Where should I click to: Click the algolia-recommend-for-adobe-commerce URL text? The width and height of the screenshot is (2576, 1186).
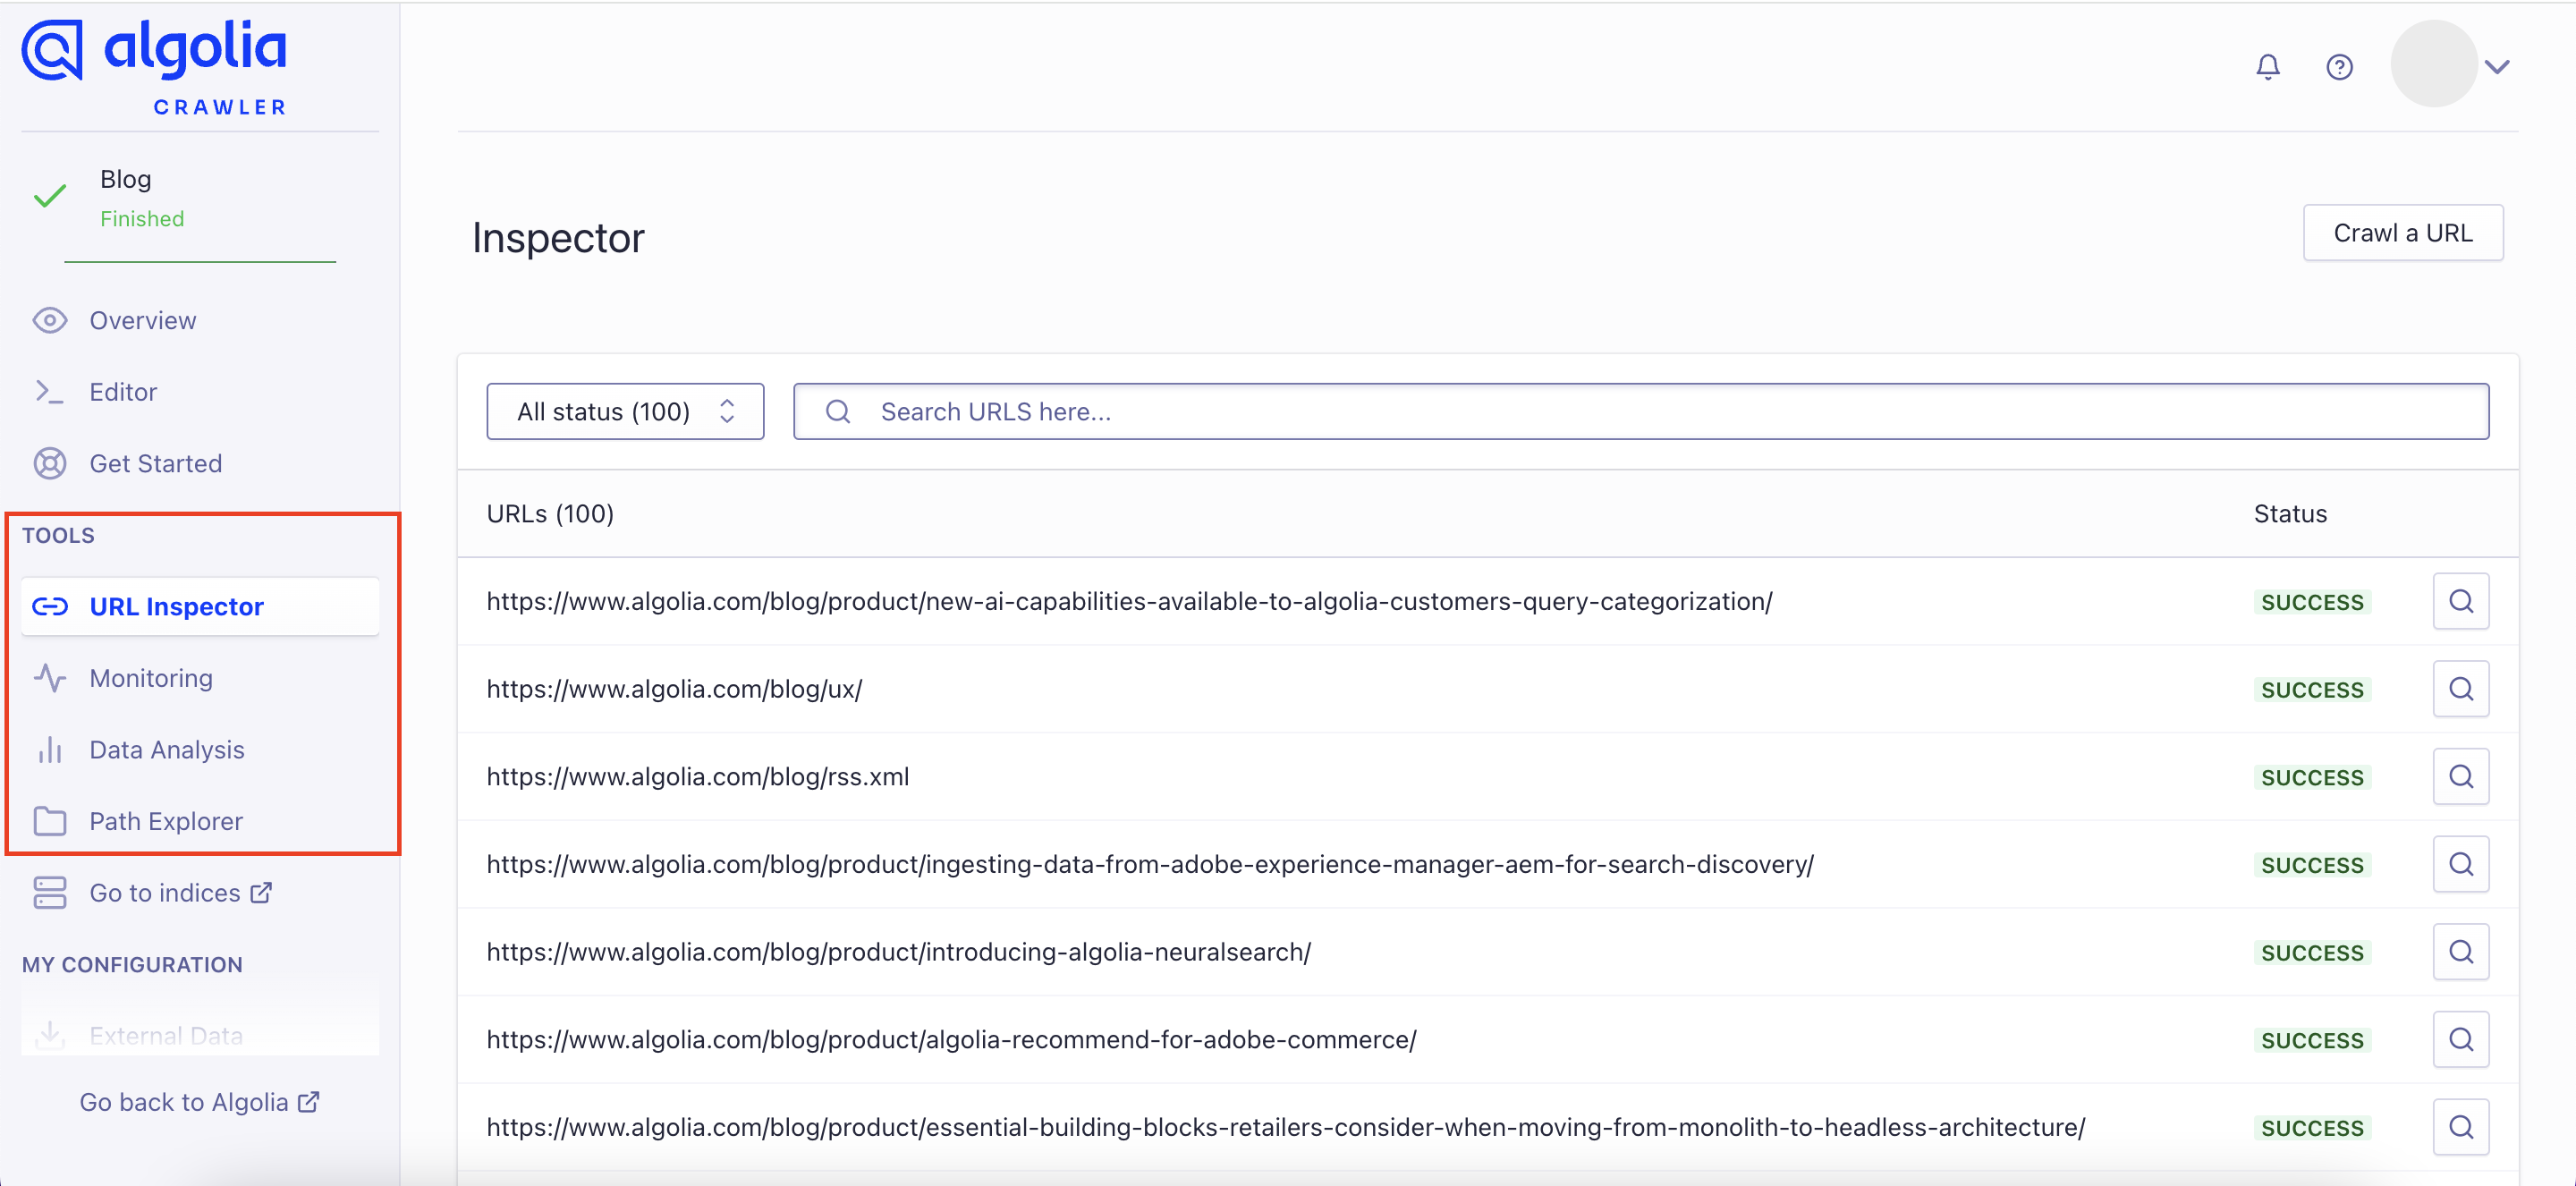(x=952, y=1039)
